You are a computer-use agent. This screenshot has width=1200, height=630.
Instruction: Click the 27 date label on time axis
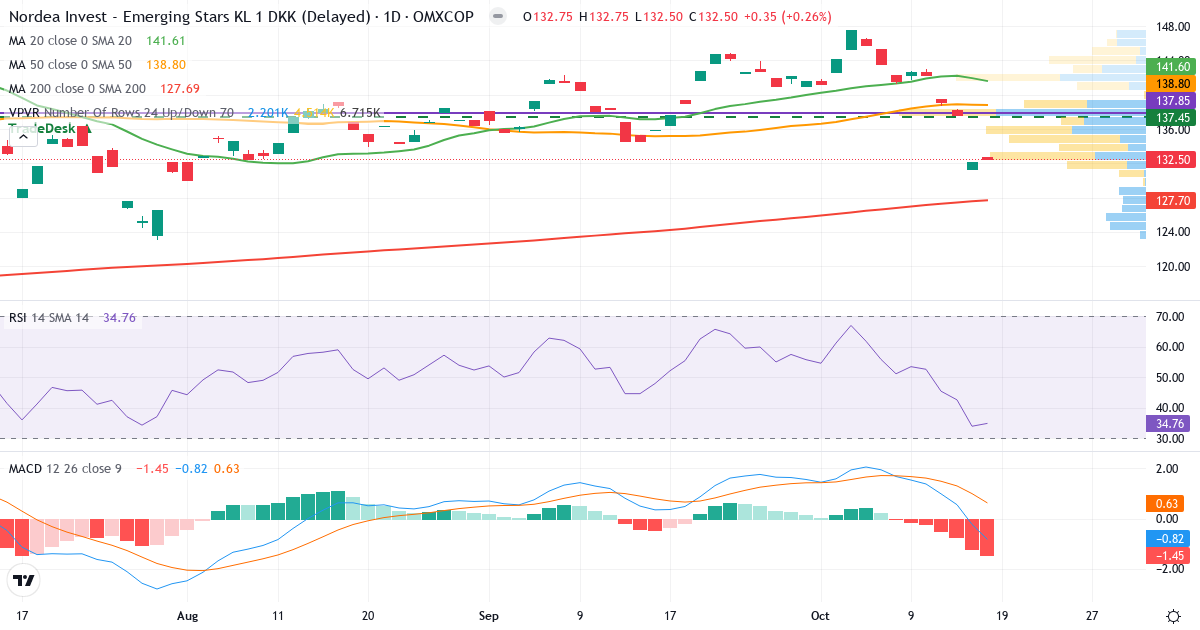[x=1092, y=616]
